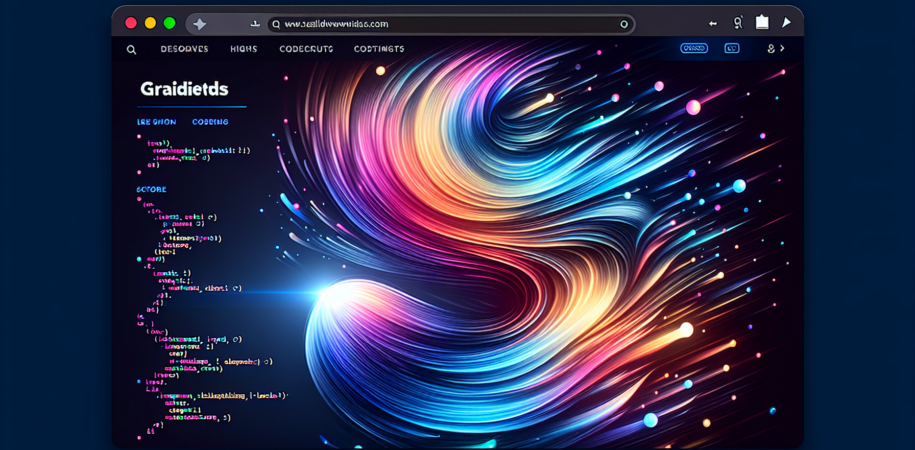Open the CODTINGTS menu item

(x=379, y=49)
